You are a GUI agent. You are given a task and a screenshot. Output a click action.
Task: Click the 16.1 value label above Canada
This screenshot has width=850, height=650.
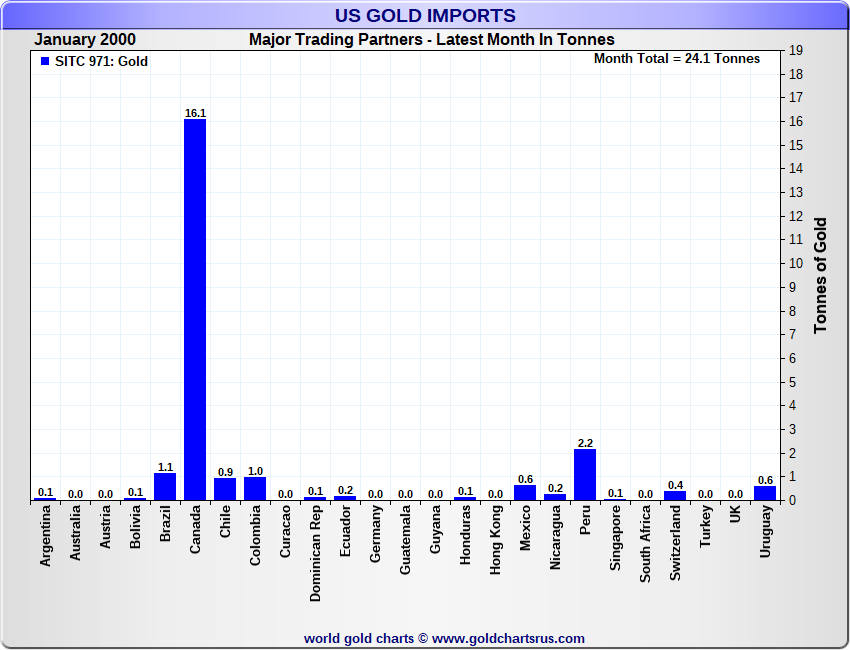(195, 113)
